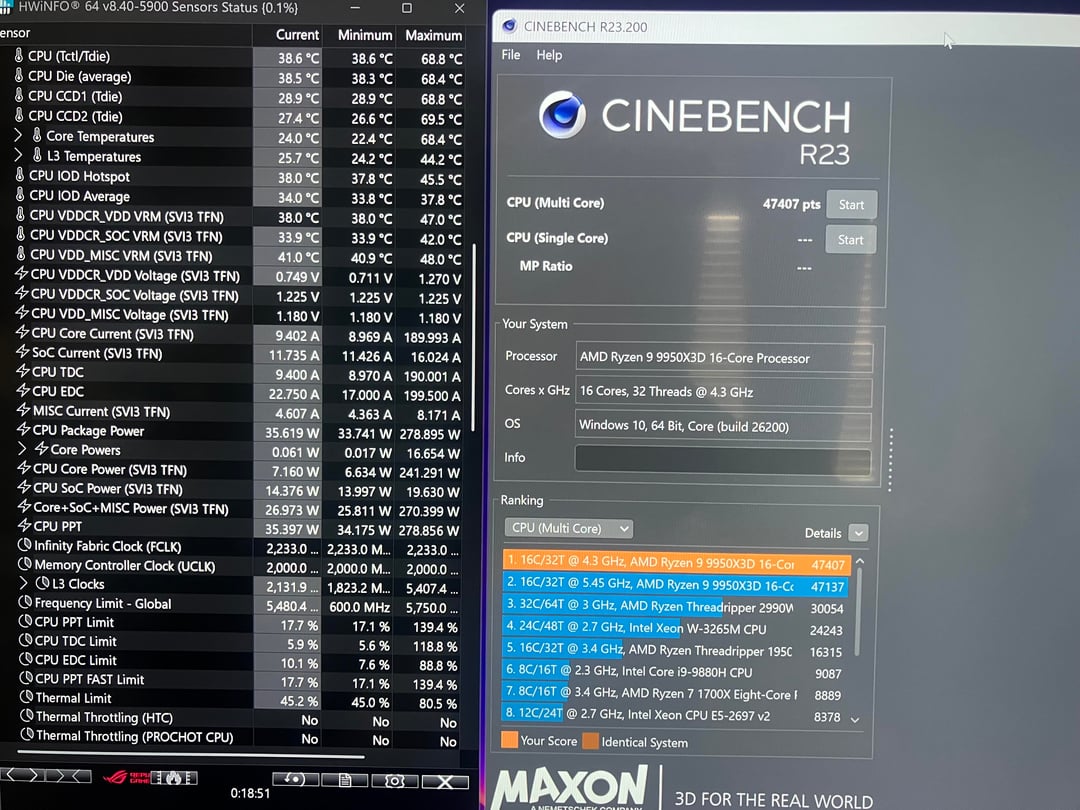Open the File menu in Cinebench
Viewport: 1080px width, 810px height.
pyautogui.click(x=510, y=54)
